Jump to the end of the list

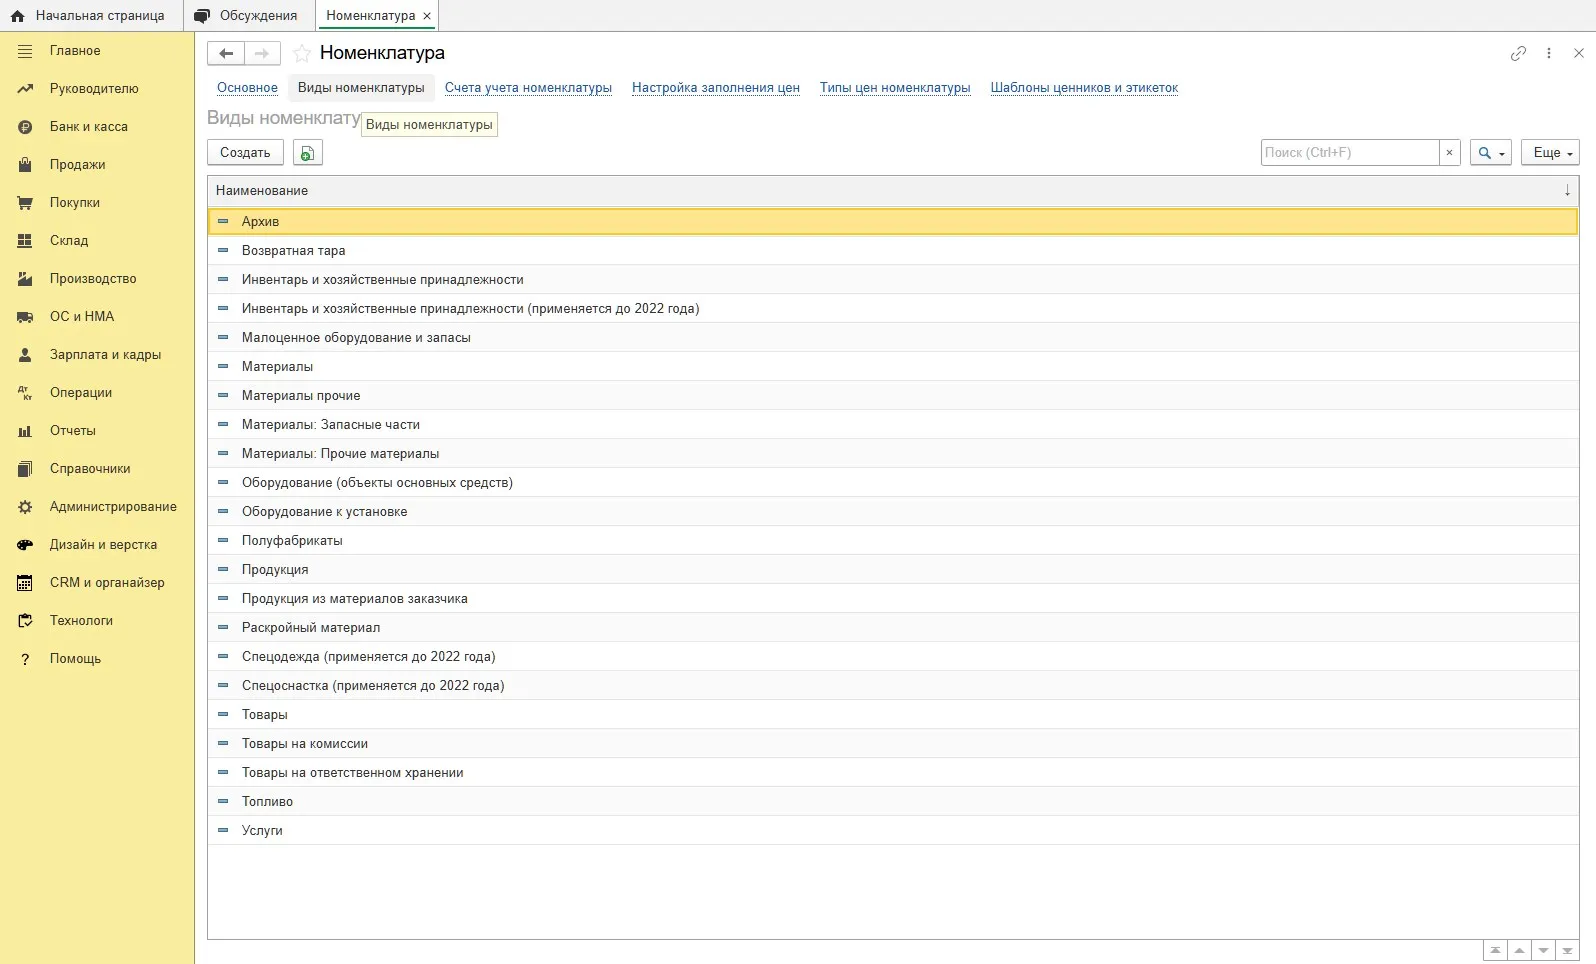(1567, 950)
